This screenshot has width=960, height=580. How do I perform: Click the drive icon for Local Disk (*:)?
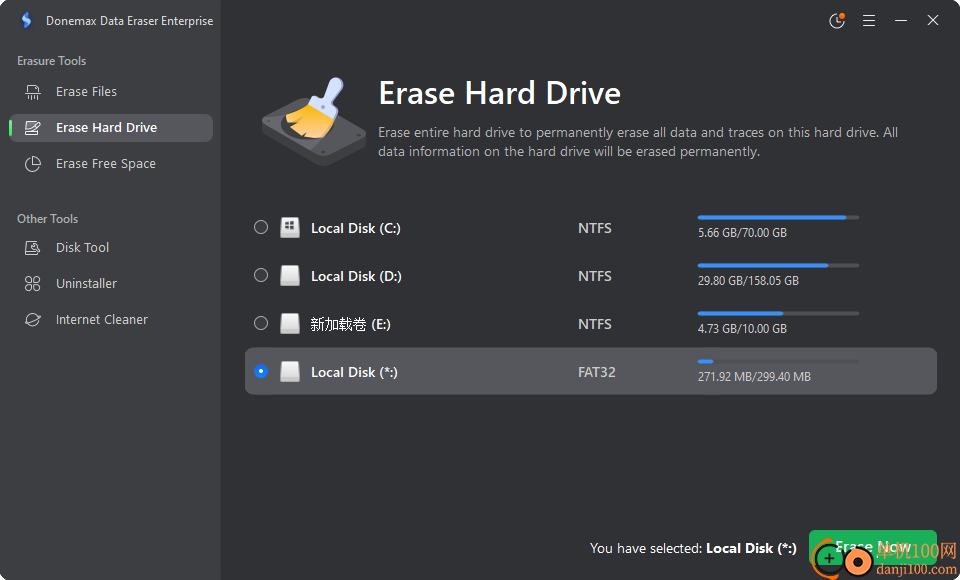pos(290,371)
